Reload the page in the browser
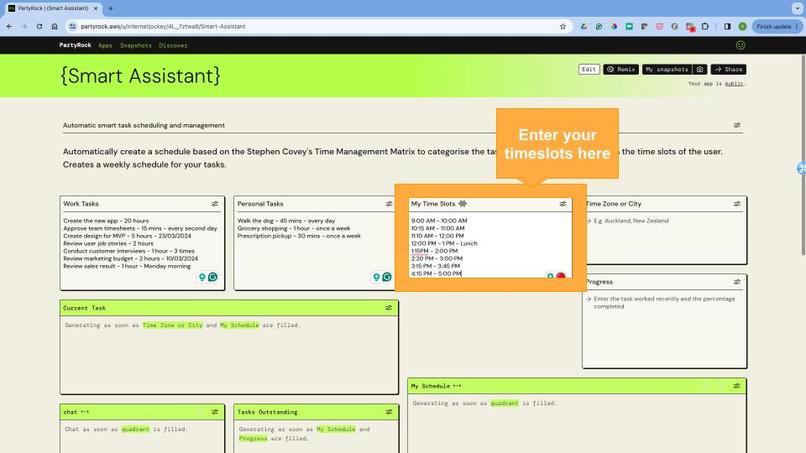Screen dimensions: 806x453 pyautogui.click(x=39, y=26)
